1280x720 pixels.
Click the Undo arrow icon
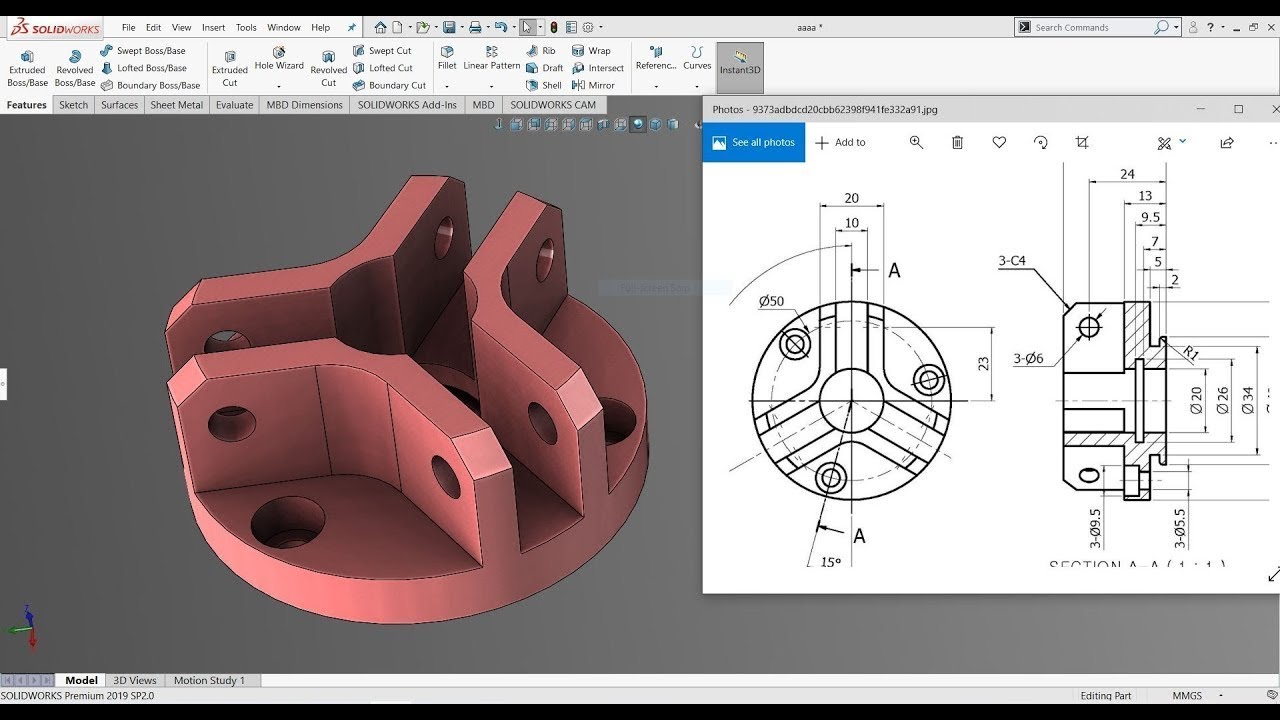[x=500, y=27]
